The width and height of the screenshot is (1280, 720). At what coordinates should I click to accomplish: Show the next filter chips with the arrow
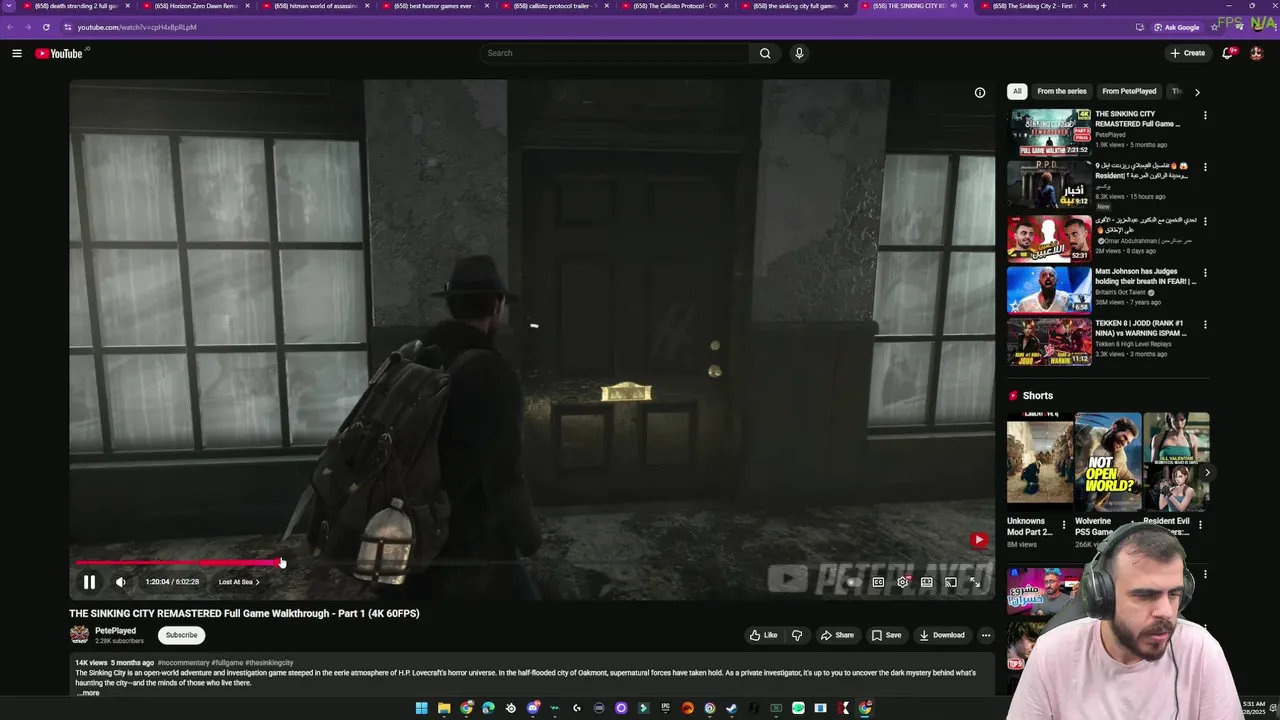coord(1197,92)
